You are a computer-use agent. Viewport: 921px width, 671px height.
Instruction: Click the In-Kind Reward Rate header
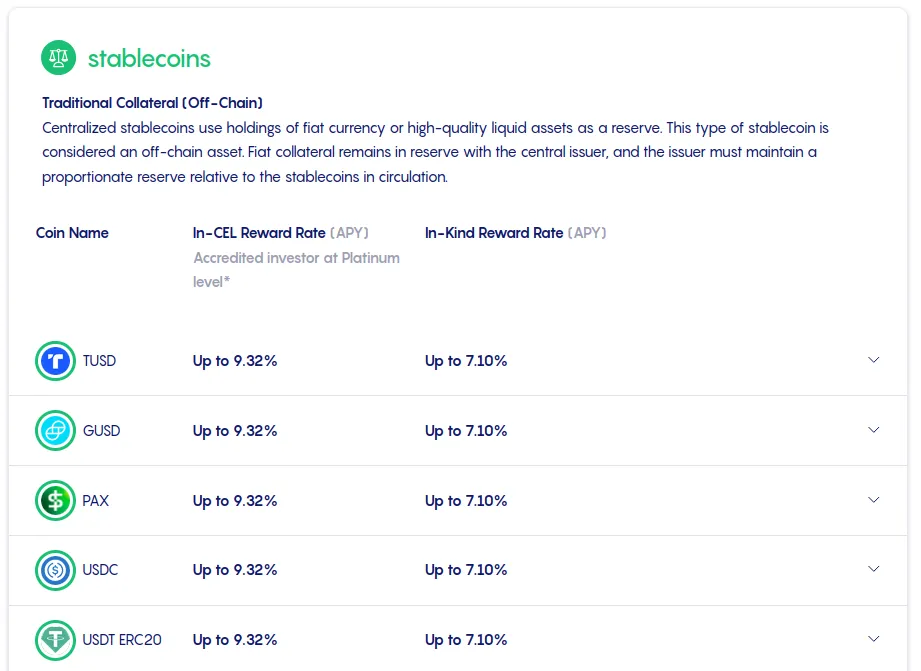tap(516, 233)
